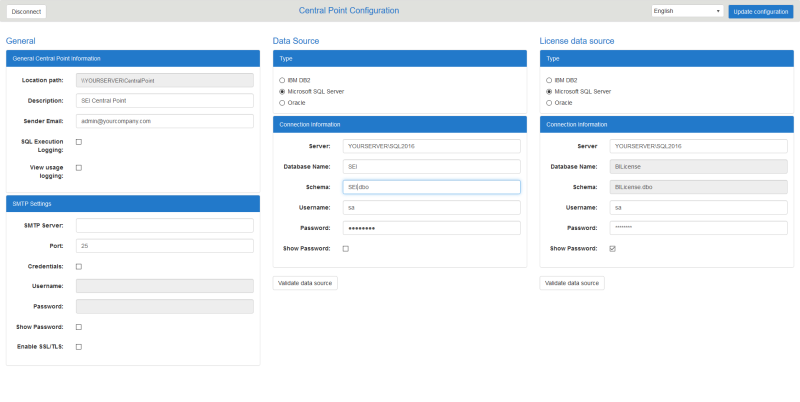Screen dimensions: 800x402
Task: Click the disabled SMTP Username field
Action: coord(164,286)
